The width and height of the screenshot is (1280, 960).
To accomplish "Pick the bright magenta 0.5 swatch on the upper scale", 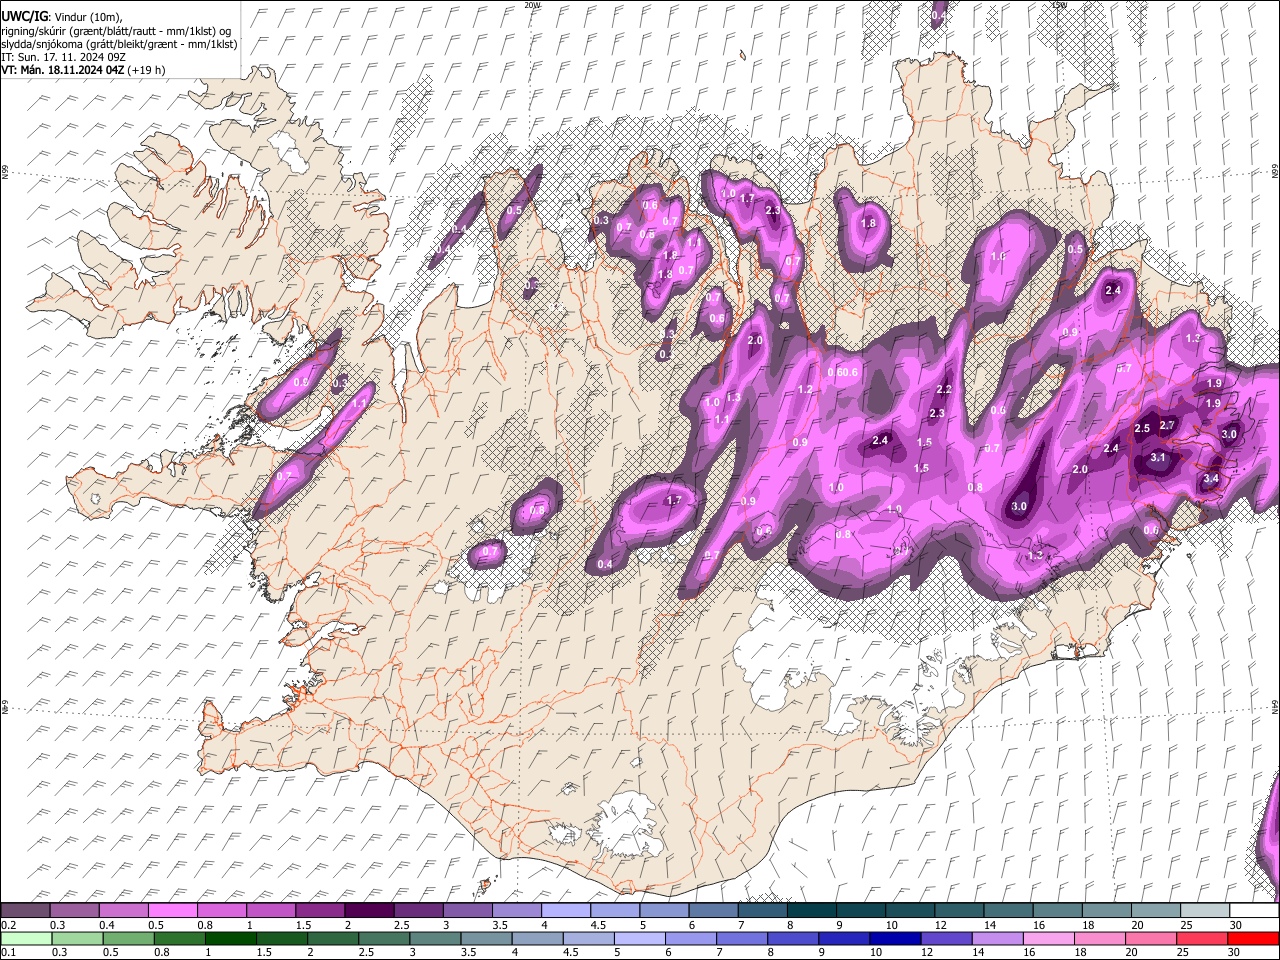I will [x=172, y=911].
